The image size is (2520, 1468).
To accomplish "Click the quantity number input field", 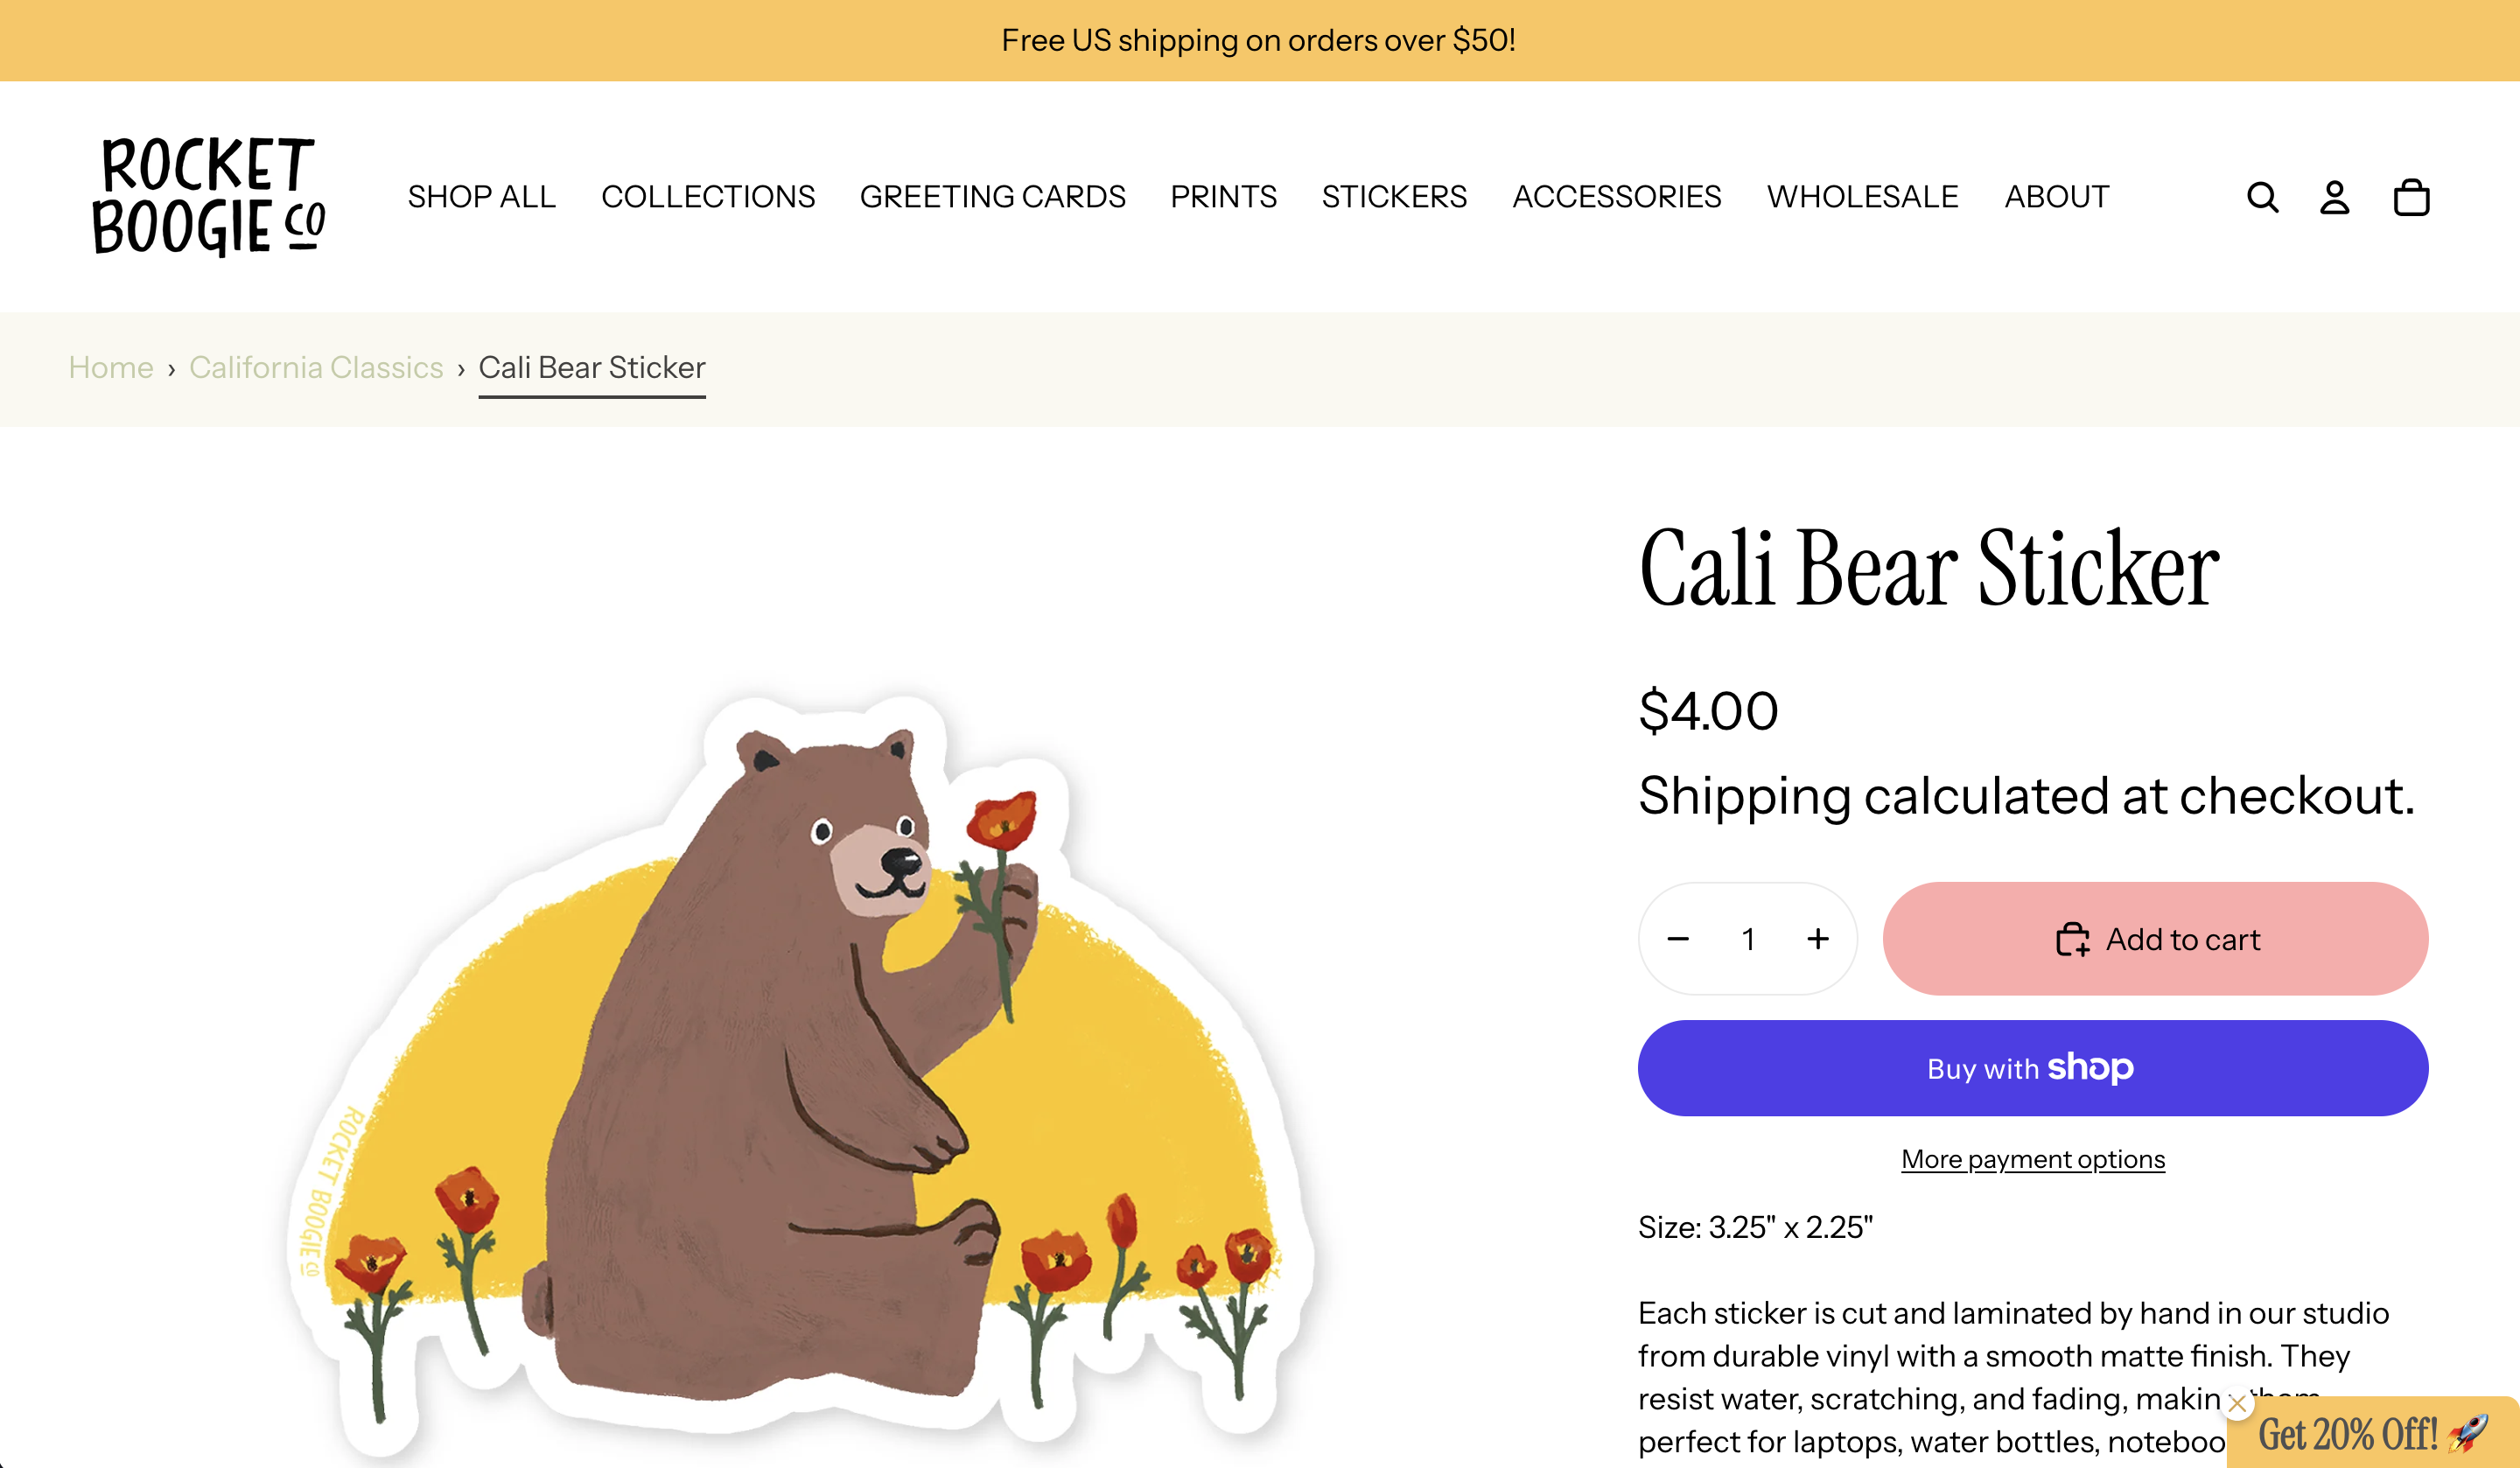I will click(1748, 939).
